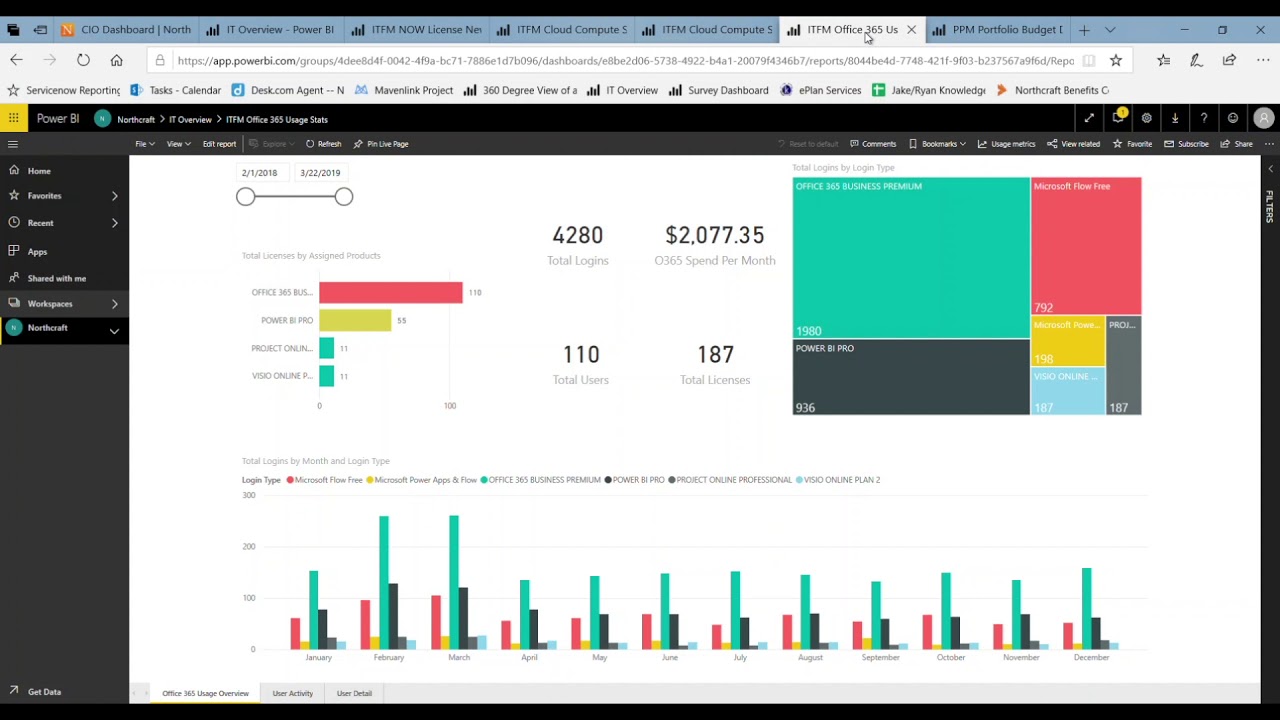Click the browser back arrow
The width and height of the screenshot is (1280, 720).
pyautogui.click(x=16, y=61)
